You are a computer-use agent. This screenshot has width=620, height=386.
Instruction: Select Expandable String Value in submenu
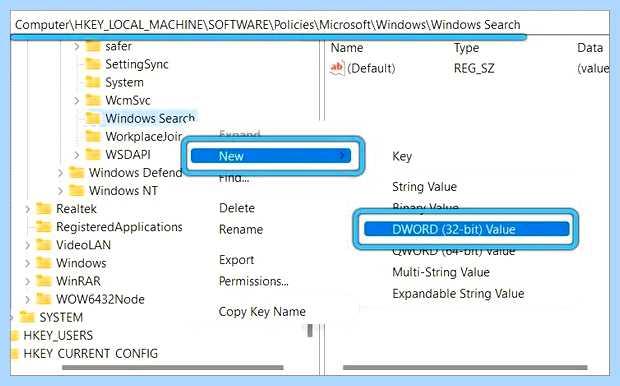[x=458, y=293]
